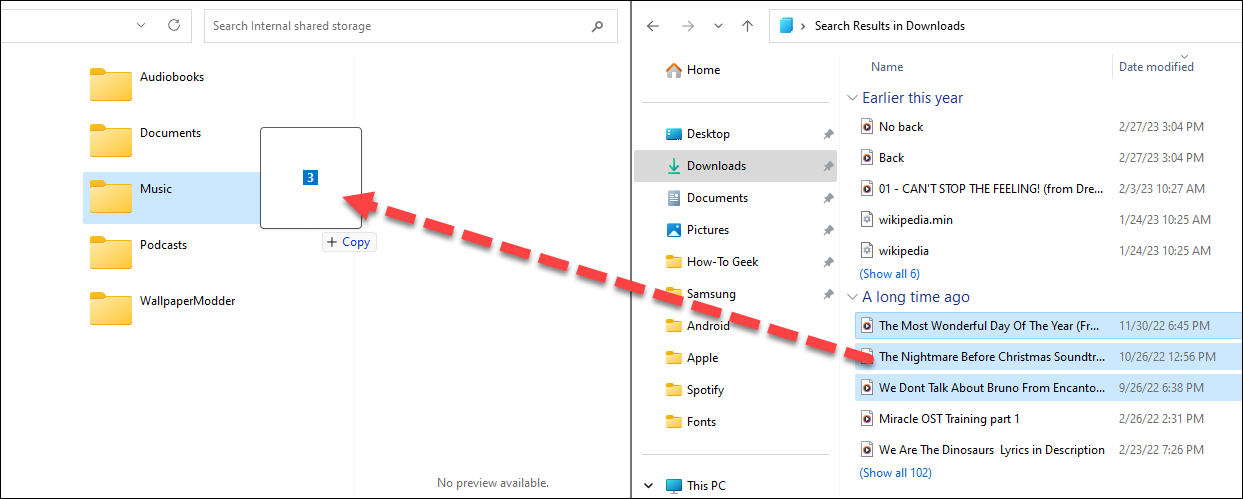Open the Audiobooks folder icon
Screen dimensions: 1243x499
(x=110, y=84)
